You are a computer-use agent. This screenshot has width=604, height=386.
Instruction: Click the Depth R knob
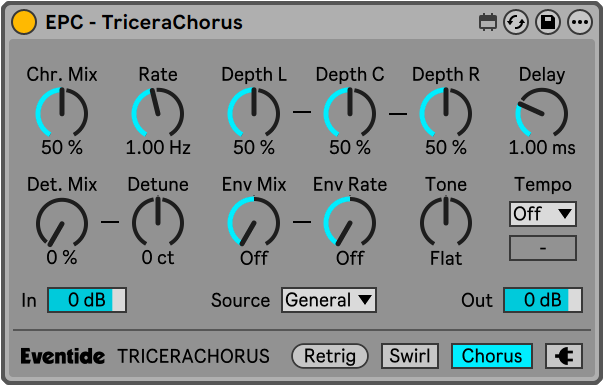pos(446,113)
